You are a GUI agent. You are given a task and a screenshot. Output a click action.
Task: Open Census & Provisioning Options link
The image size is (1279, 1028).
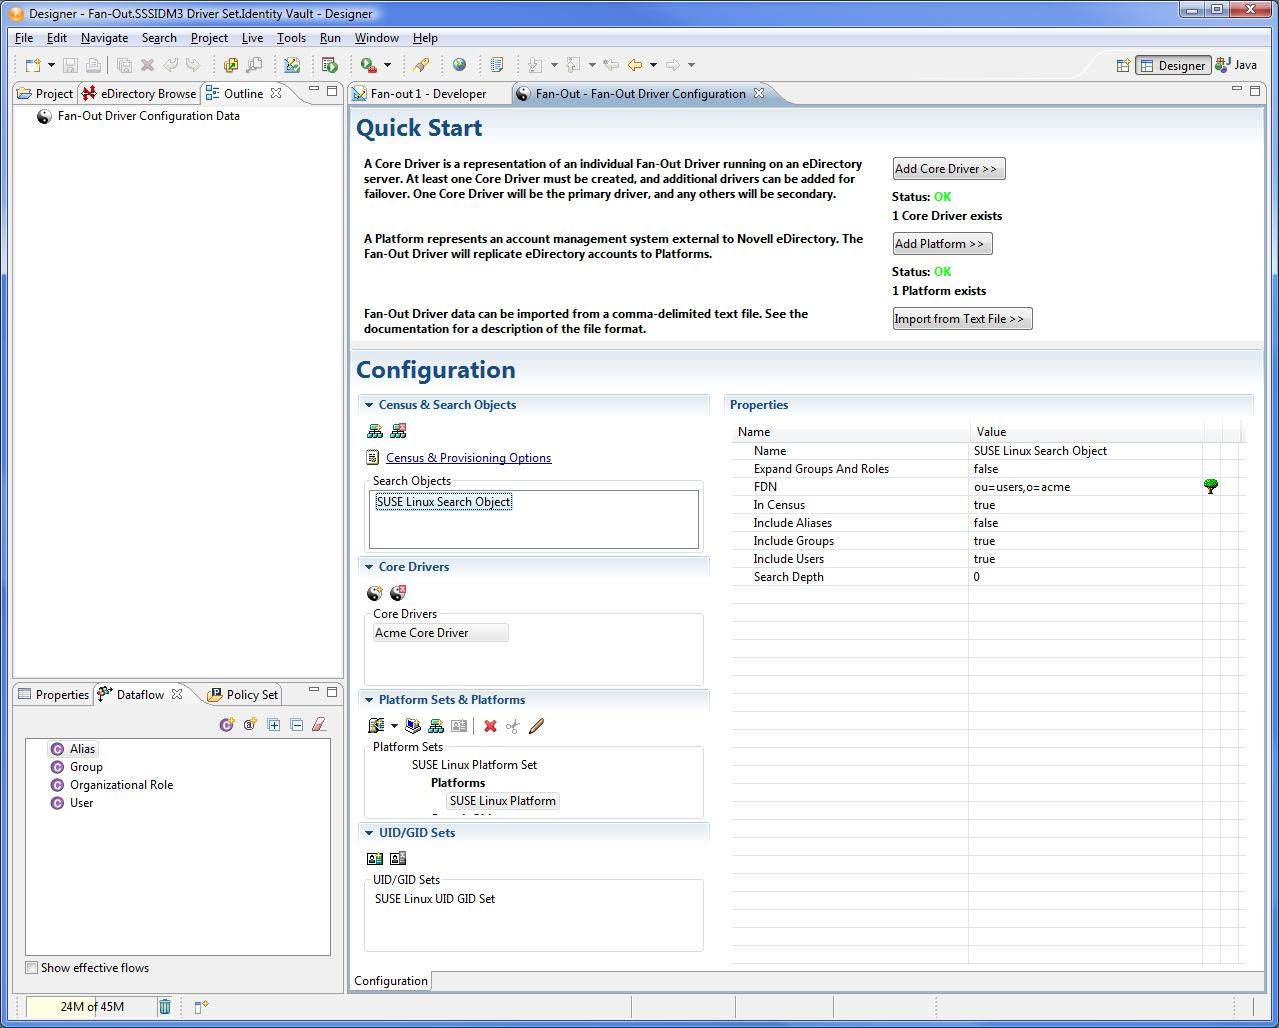[468, 458]
